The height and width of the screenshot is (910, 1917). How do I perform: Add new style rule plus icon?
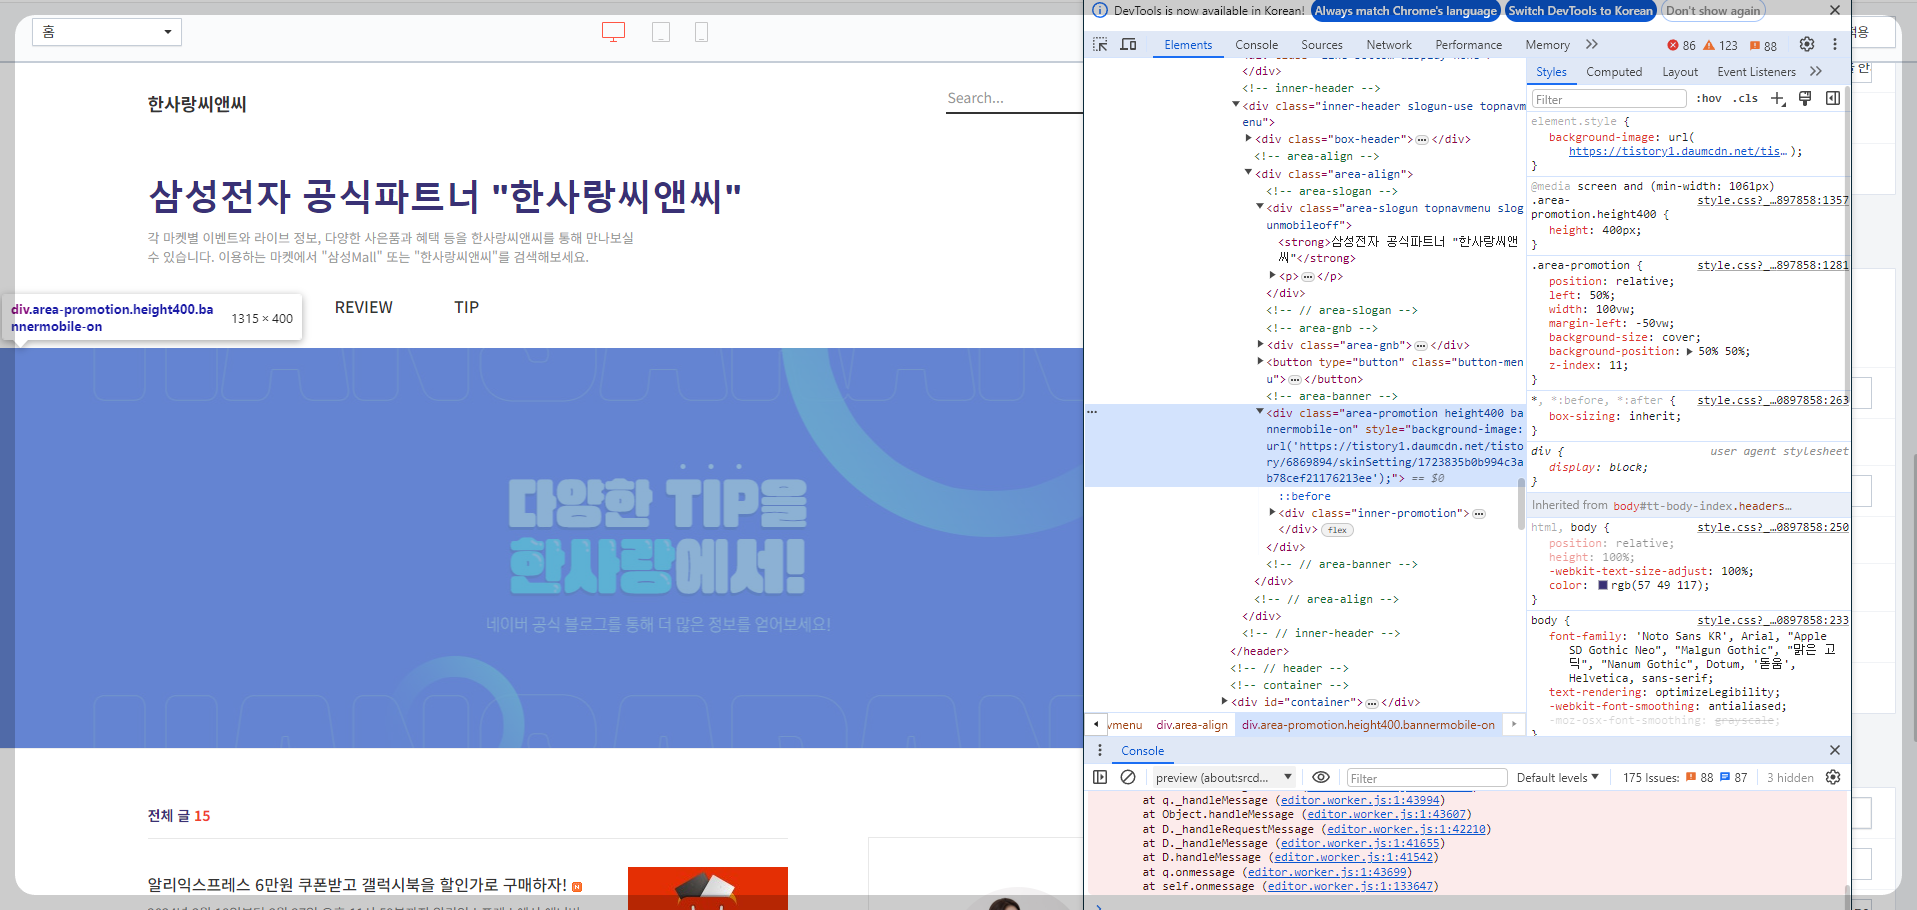tap(1778, 98)
